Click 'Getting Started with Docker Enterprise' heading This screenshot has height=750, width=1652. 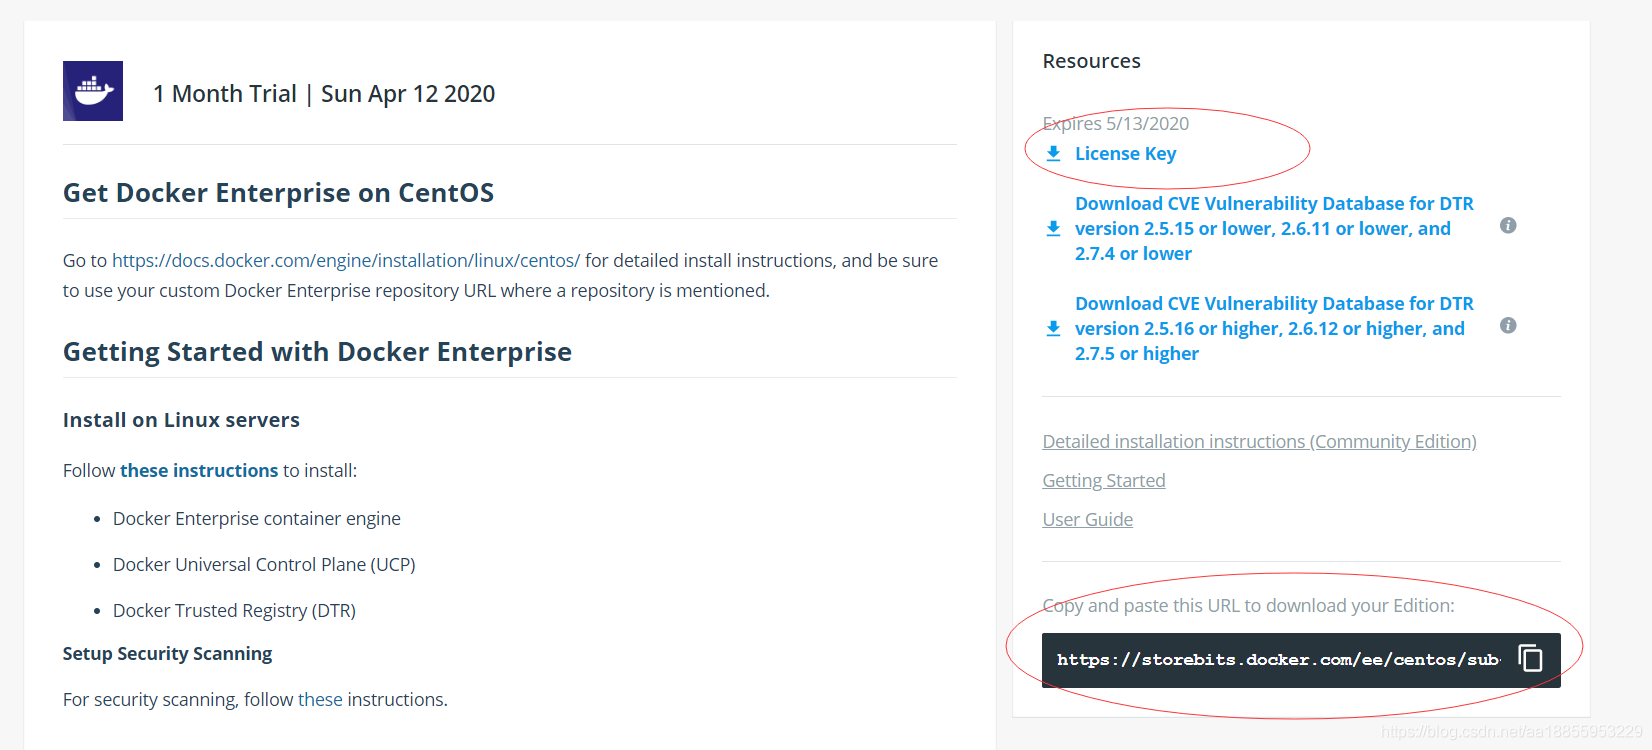pos(317,351)
